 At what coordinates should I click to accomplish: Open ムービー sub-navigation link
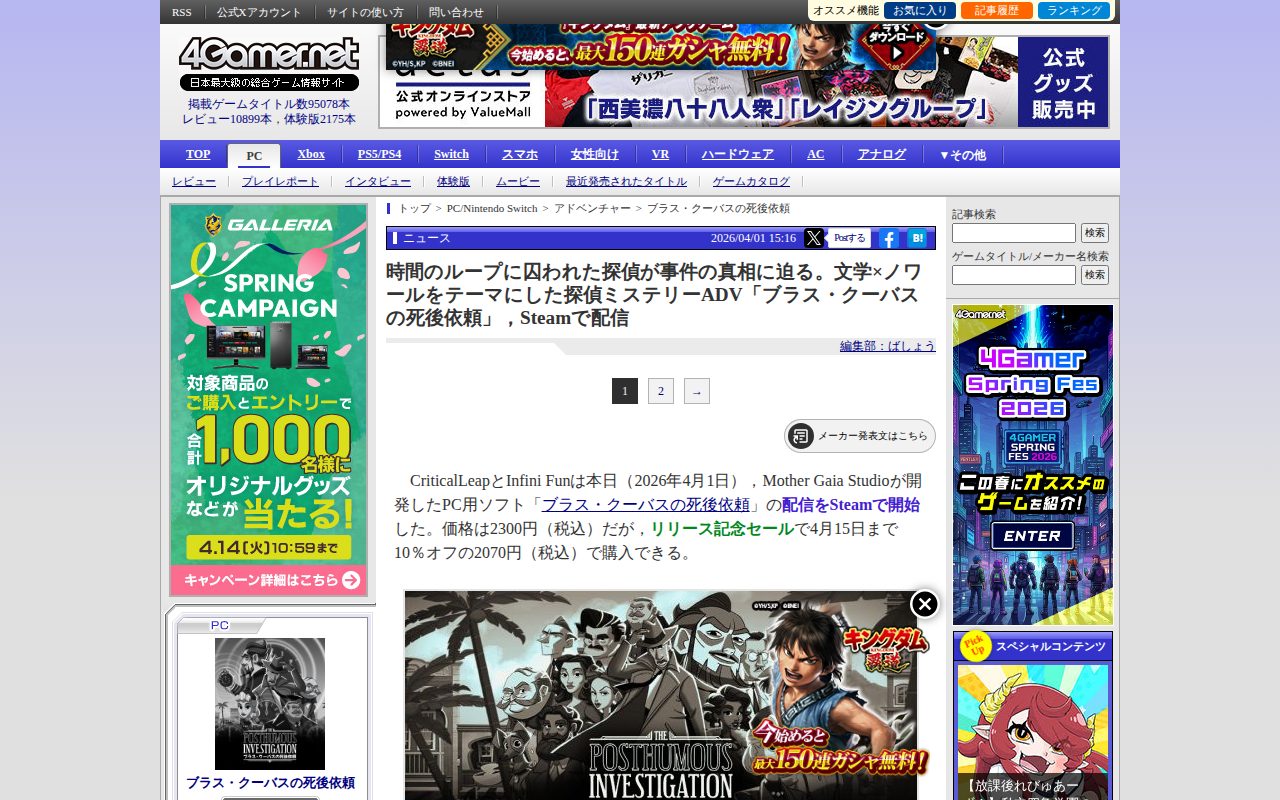518,181
